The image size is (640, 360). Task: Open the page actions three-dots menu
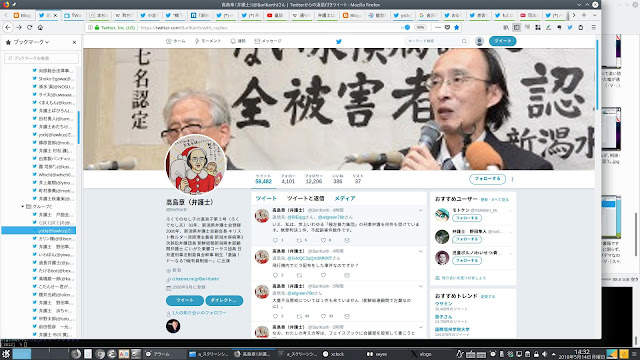click(x=438, y=27)
